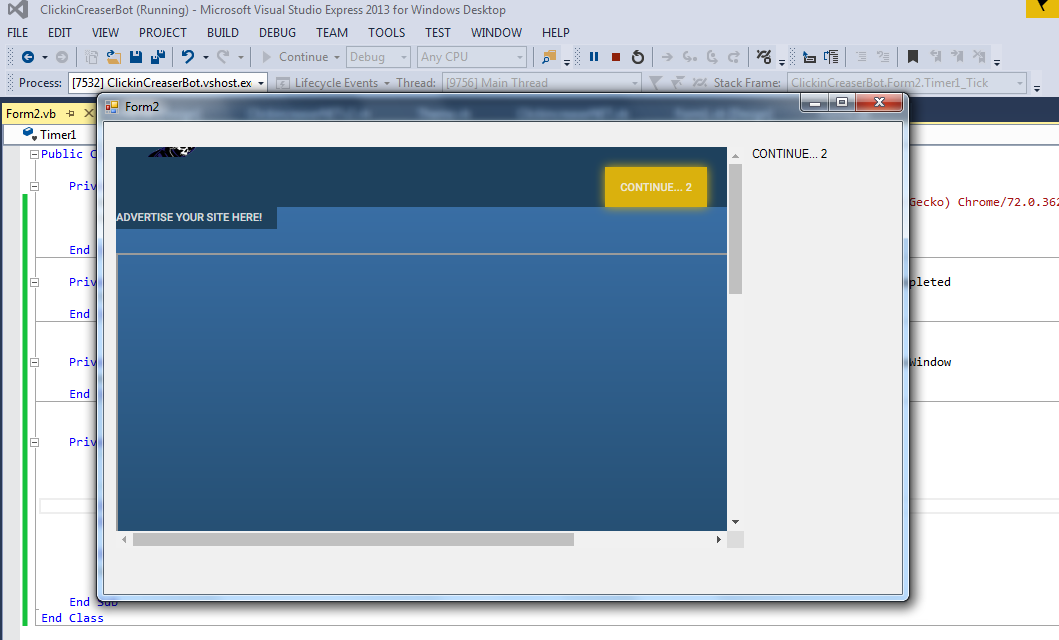Image resolution: width=1059 pixels, height=640 pixels.
Task: Click the Visual Studio logo icon
Action: click(18, 9)
